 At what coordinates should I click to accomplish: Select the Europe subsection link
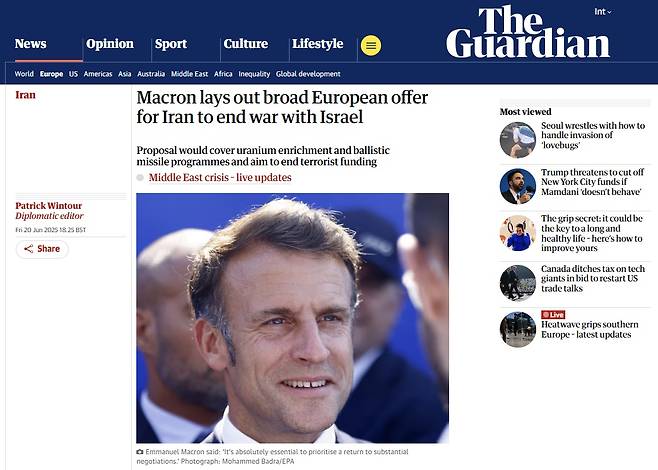[x=51, y=74]
